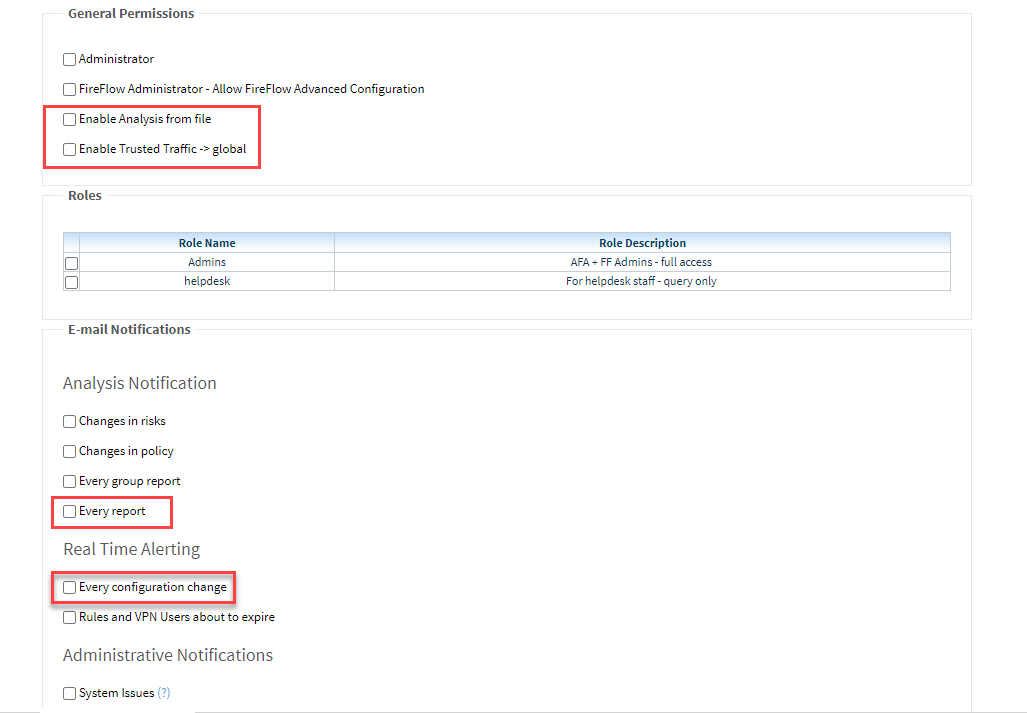Enable Every configuration change alerting

[69, 587]
